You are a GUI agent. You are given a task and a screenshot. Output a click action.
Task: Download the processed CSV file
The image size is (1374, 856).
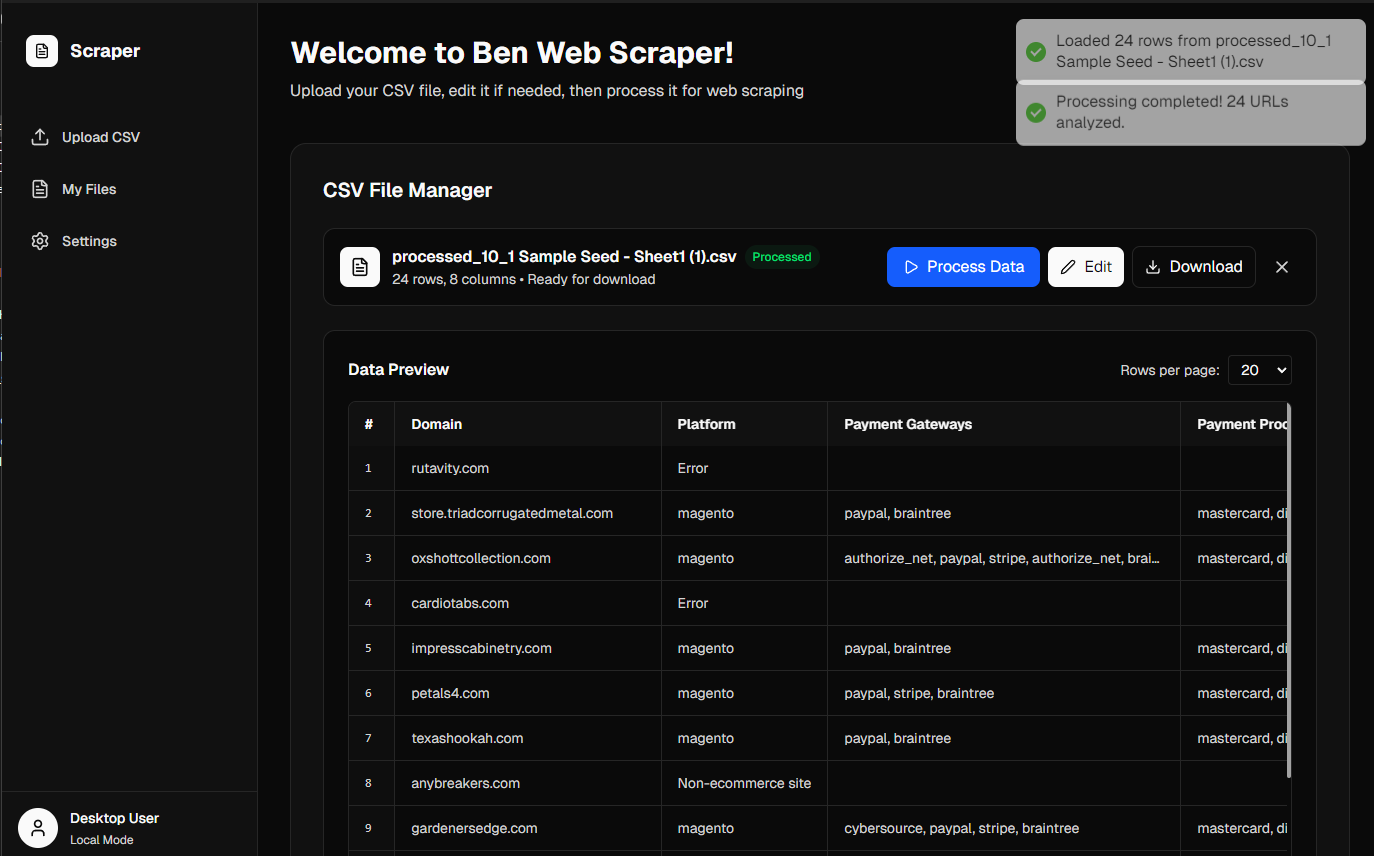(x=1193, y=267)
